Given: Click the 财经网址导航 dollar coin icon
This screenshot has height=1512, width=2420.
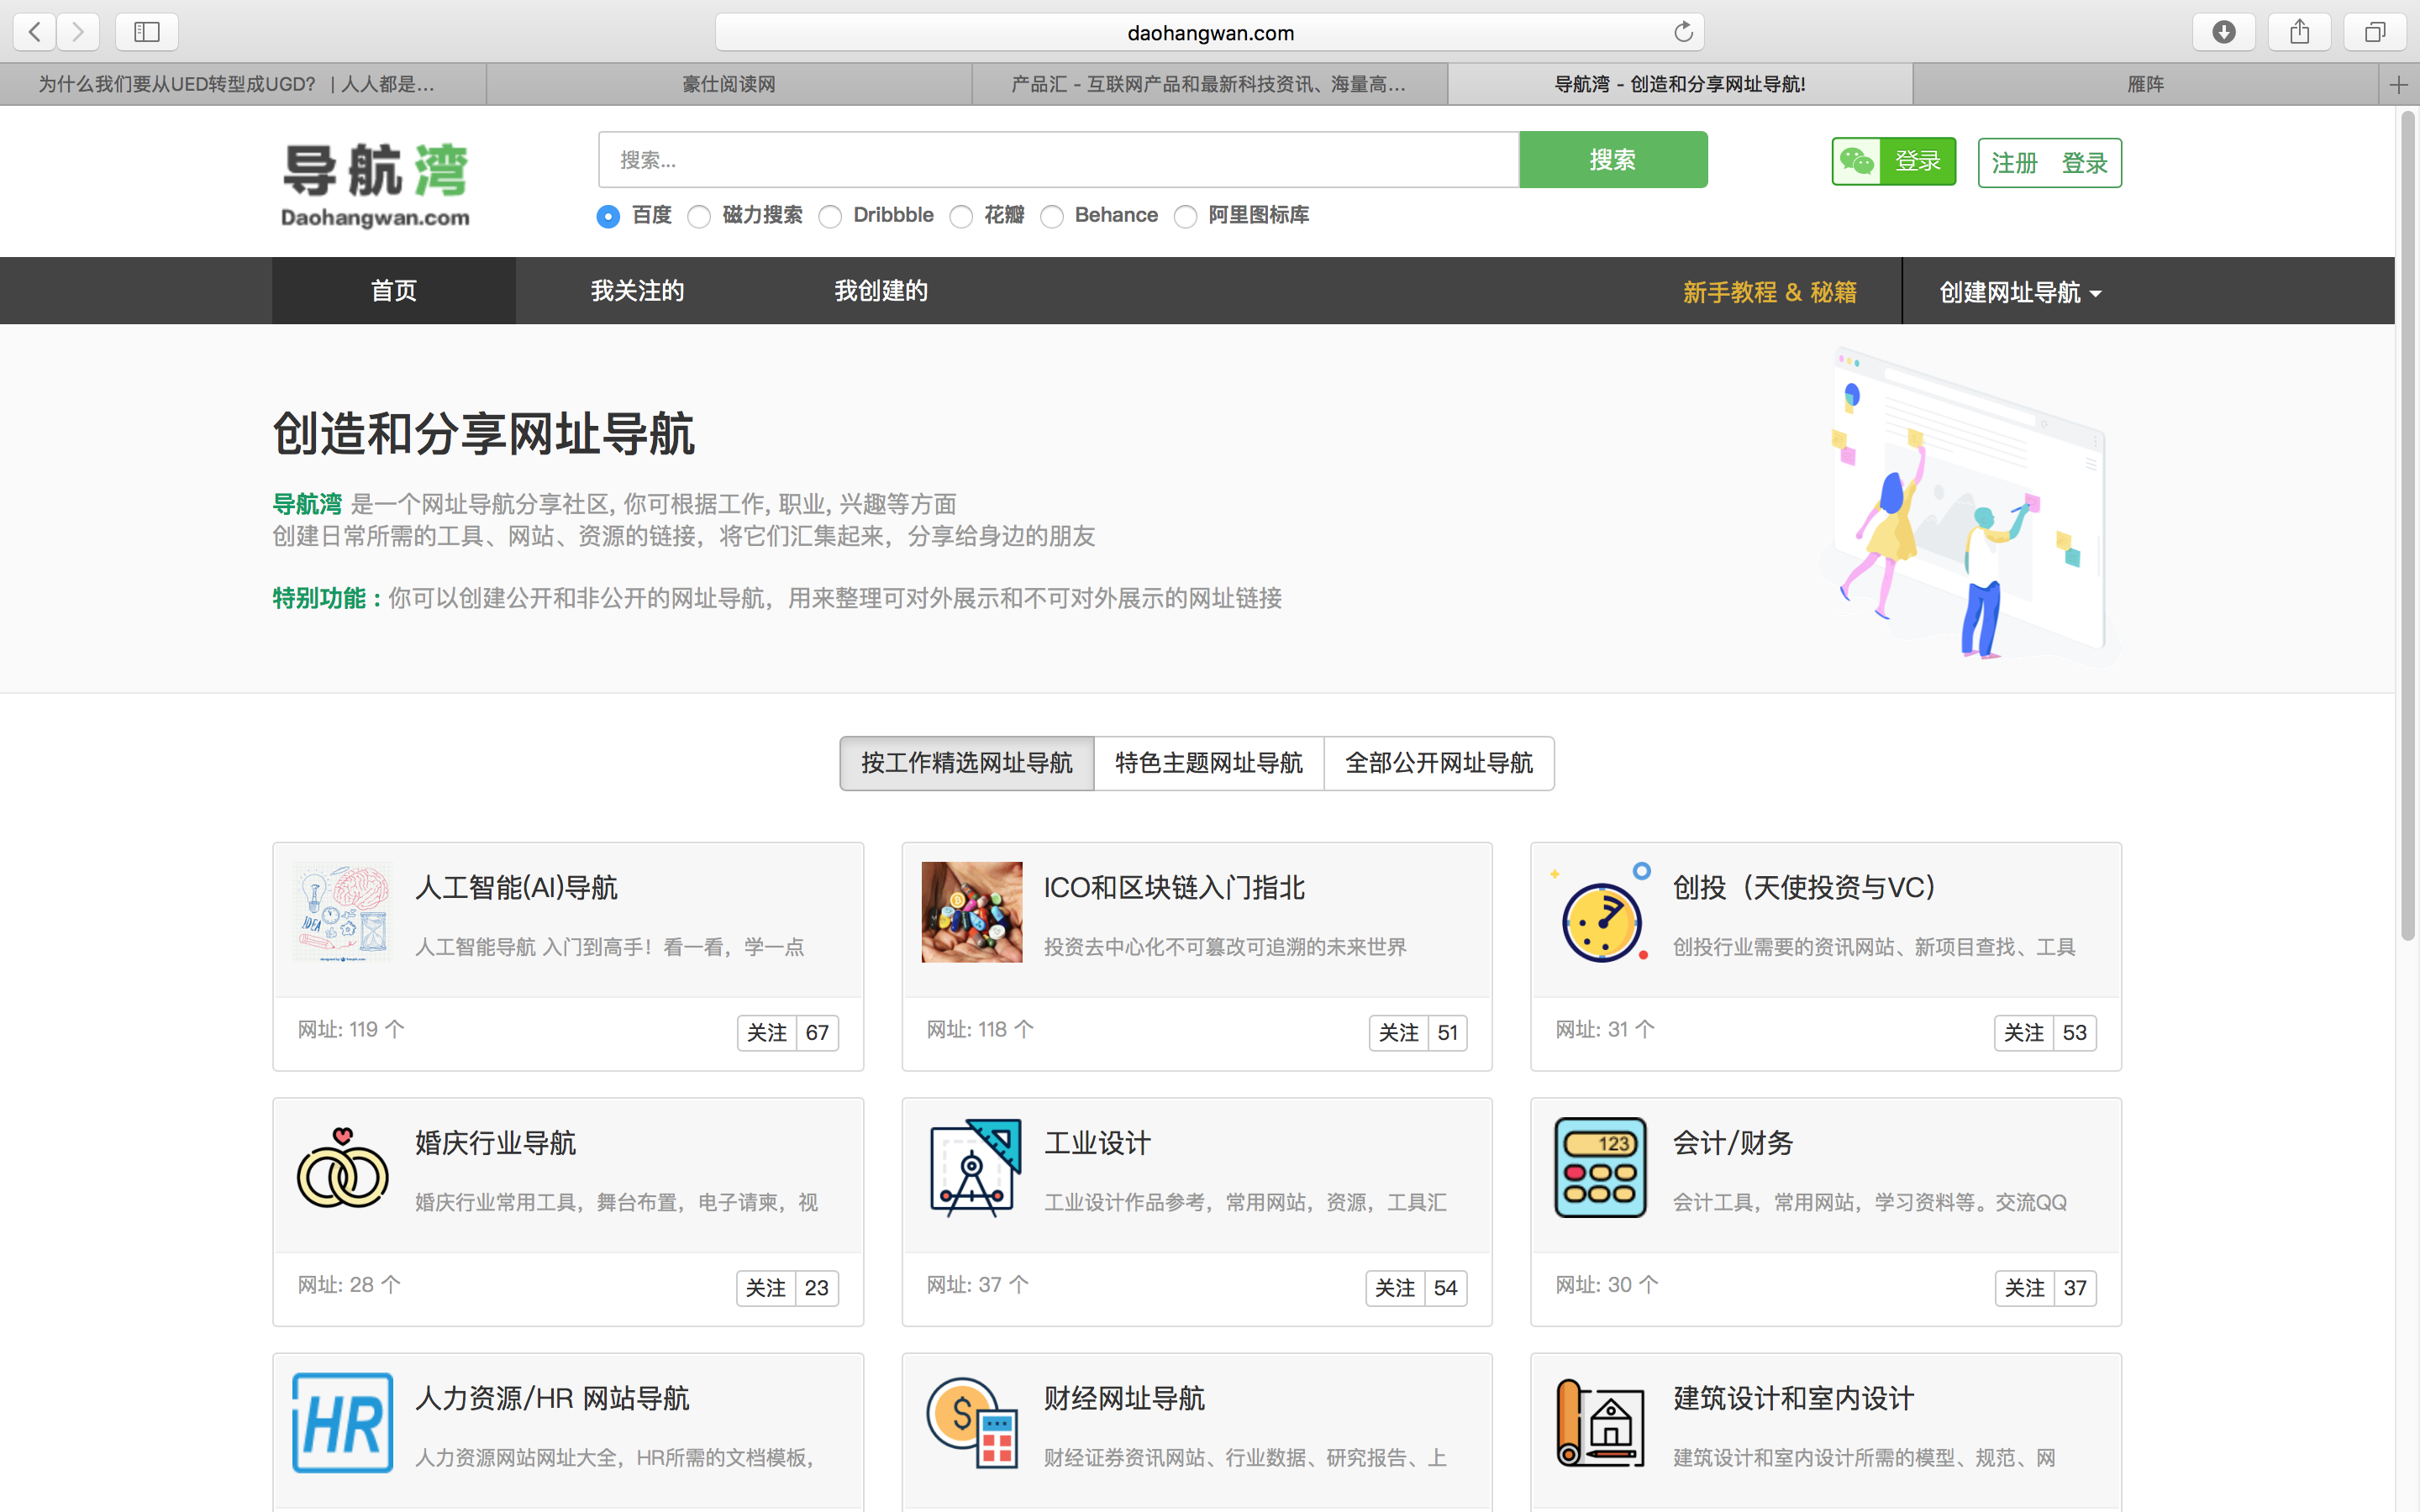Looking at the screenshot, I should pos(972,1422).
